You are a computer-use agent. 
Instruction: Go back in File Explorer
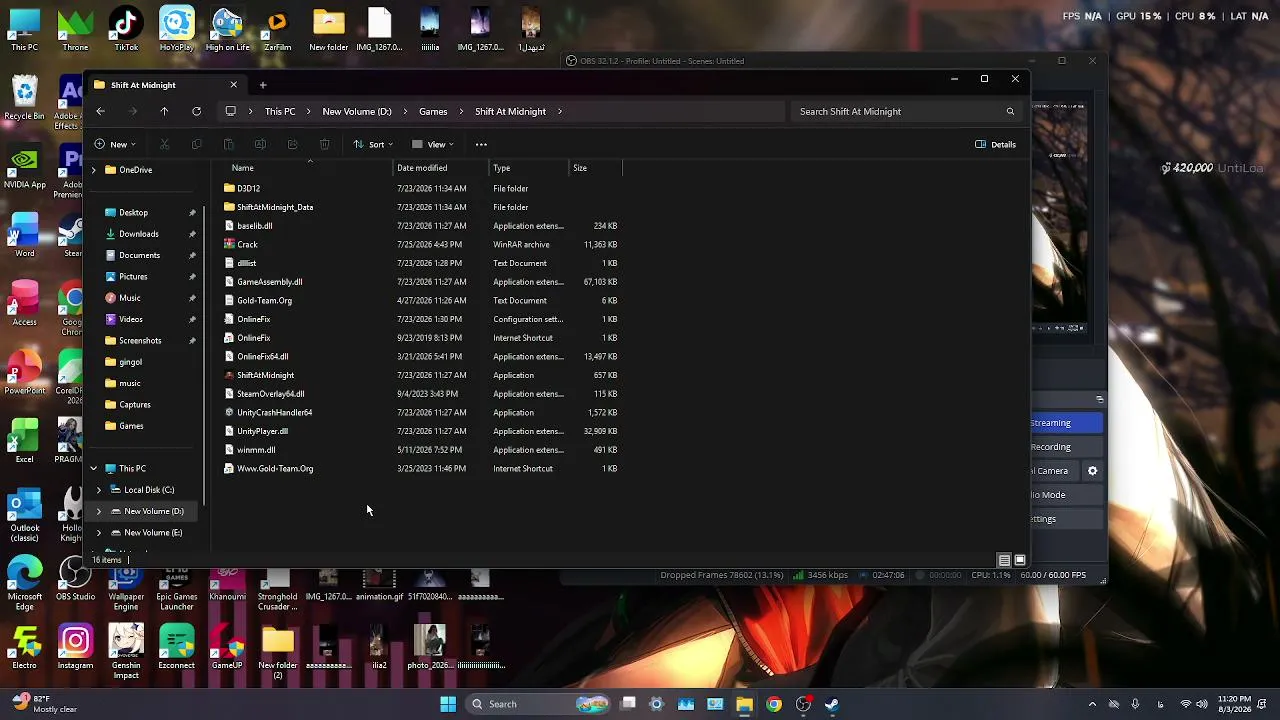click(100, 111)
